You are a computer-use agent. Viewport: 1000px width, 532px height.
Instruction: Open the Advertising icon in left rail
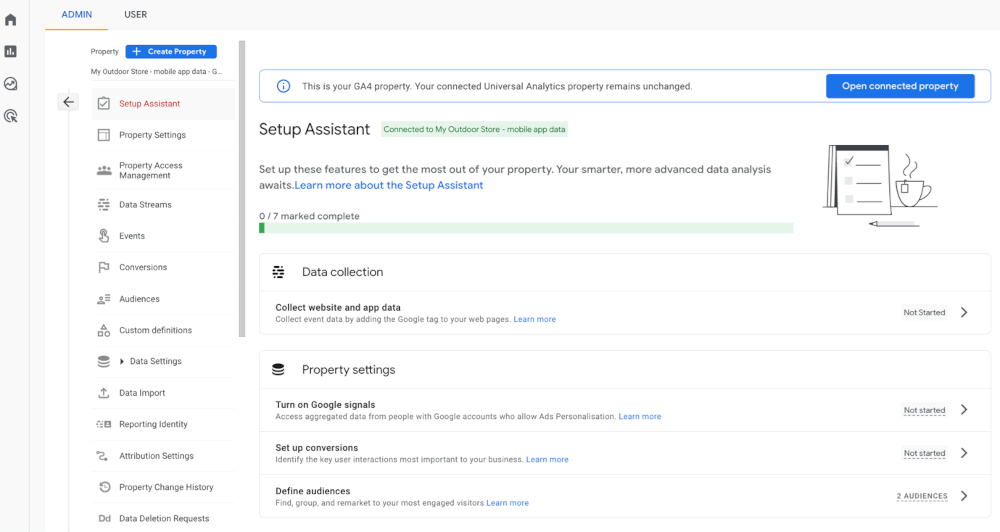[x=11, y=116]
